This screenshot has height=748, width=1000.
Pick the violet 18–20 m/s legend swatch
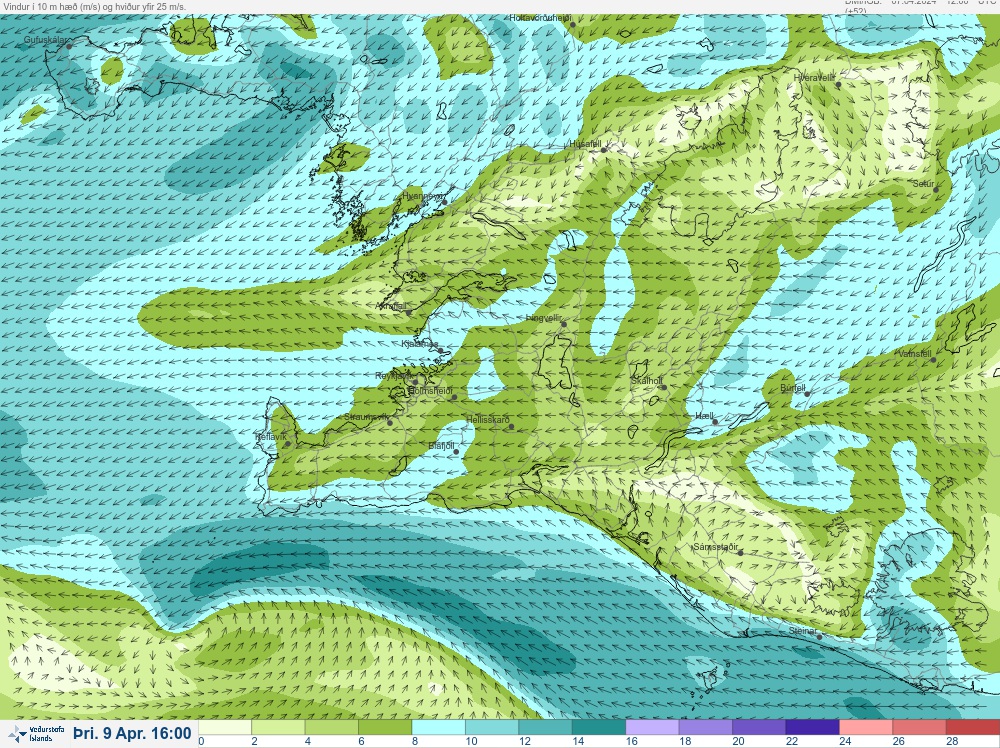coord(706,728)
